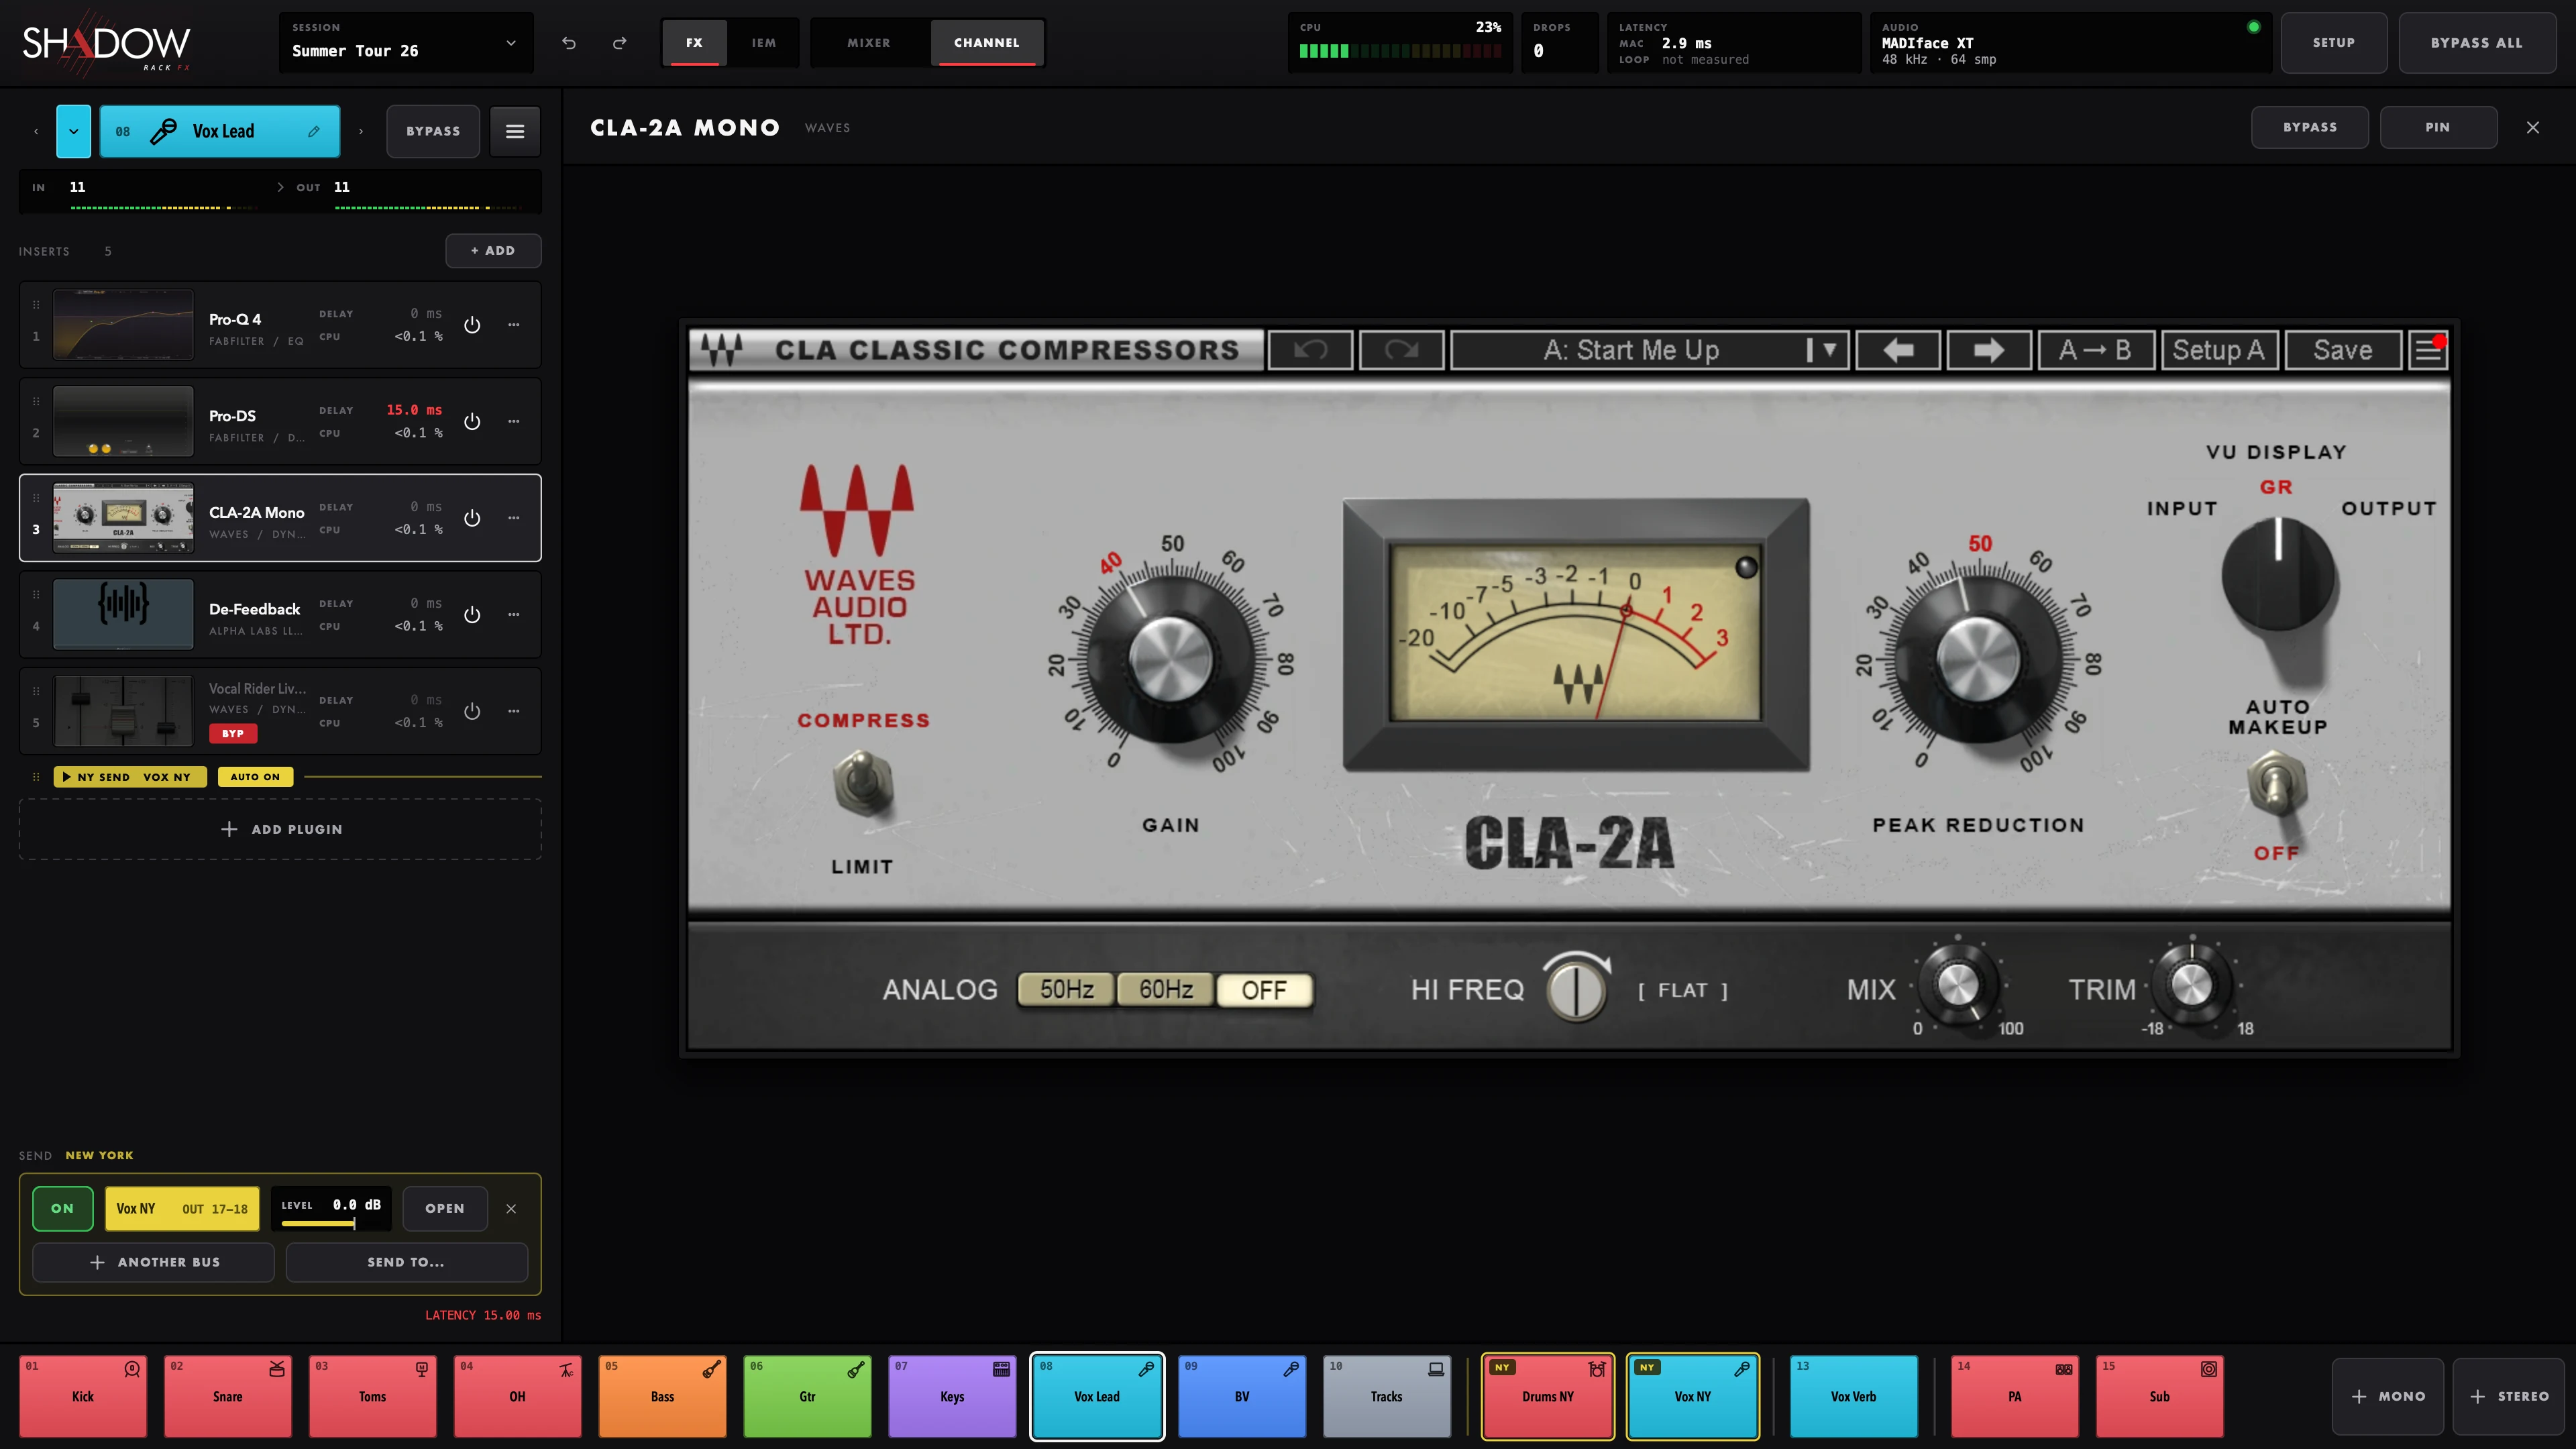The height and width of the screenshot is (1449, 2576).
Task: Click the Waves plugin redo button
Action: (x=1401, y=350)
